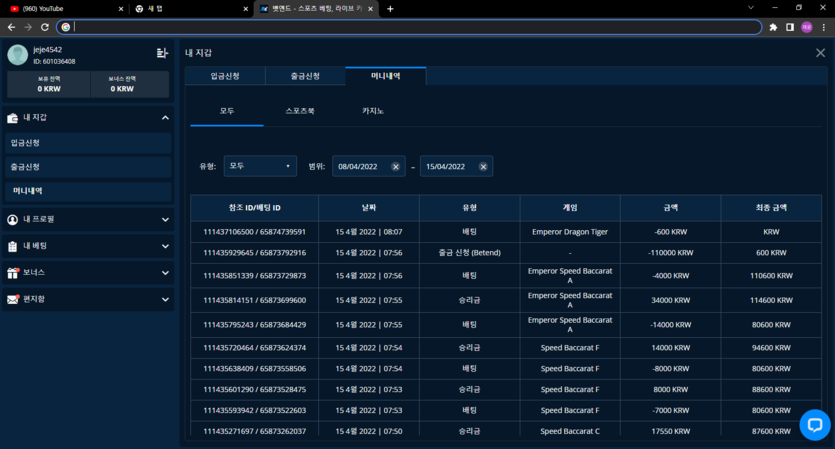
Task: Click ID 111435720464 / 65873624374
Action: (255, 348)
